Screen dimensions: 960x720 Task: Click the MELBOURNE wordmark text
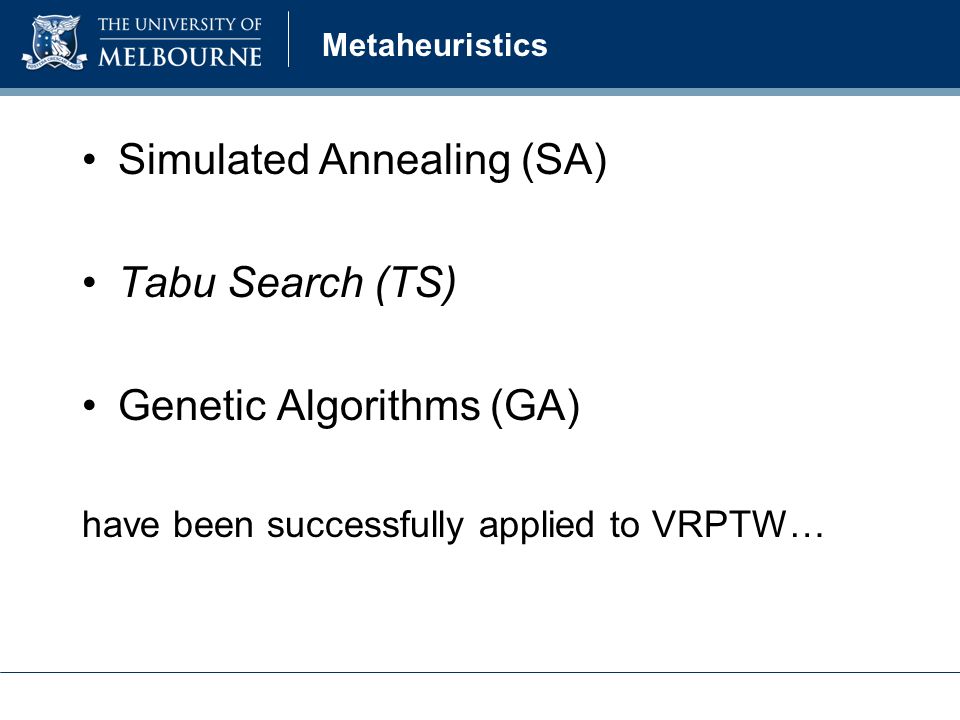180,57
